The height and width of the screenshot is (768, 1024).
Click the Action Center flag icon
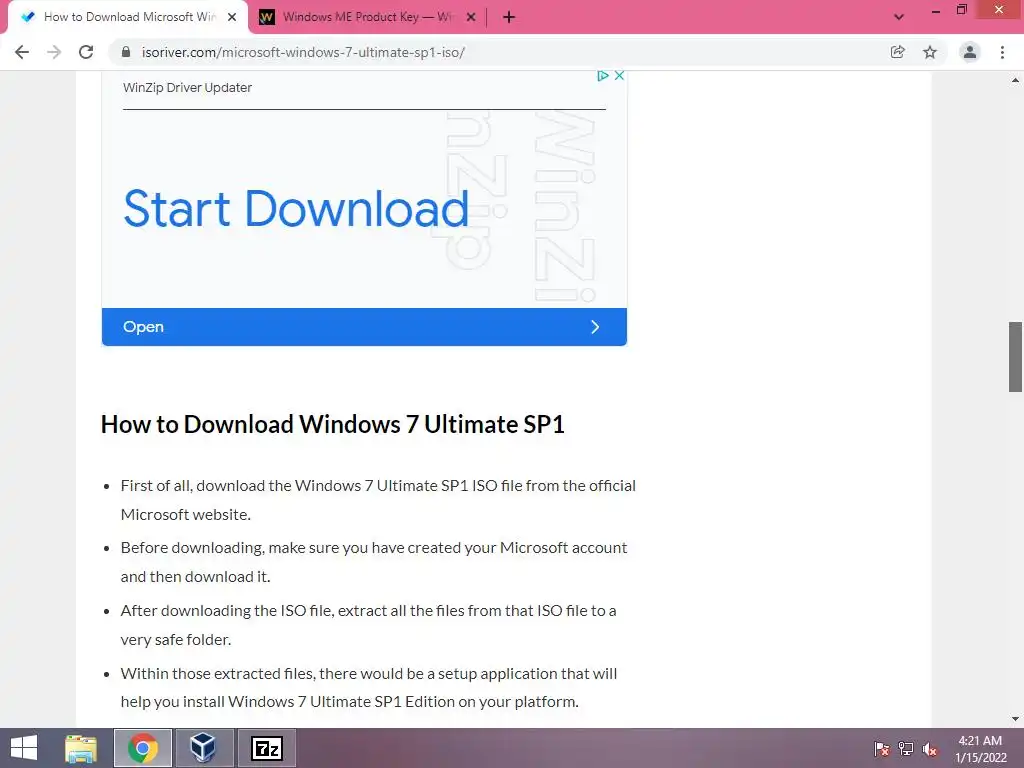[882, 748]
